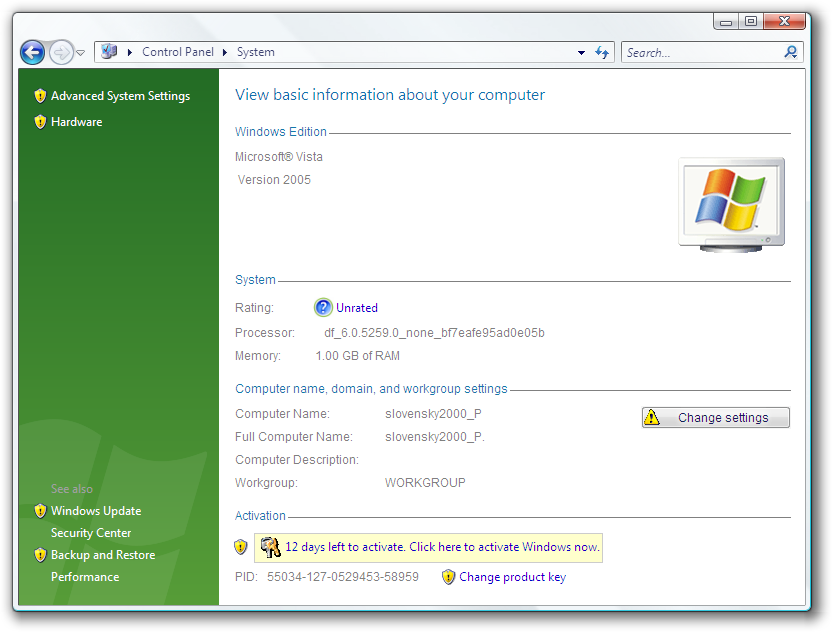The height and width of the screenshot is (632, 832).
Task: Click the shield icon beside Windows Update
Action: (40, 511)
